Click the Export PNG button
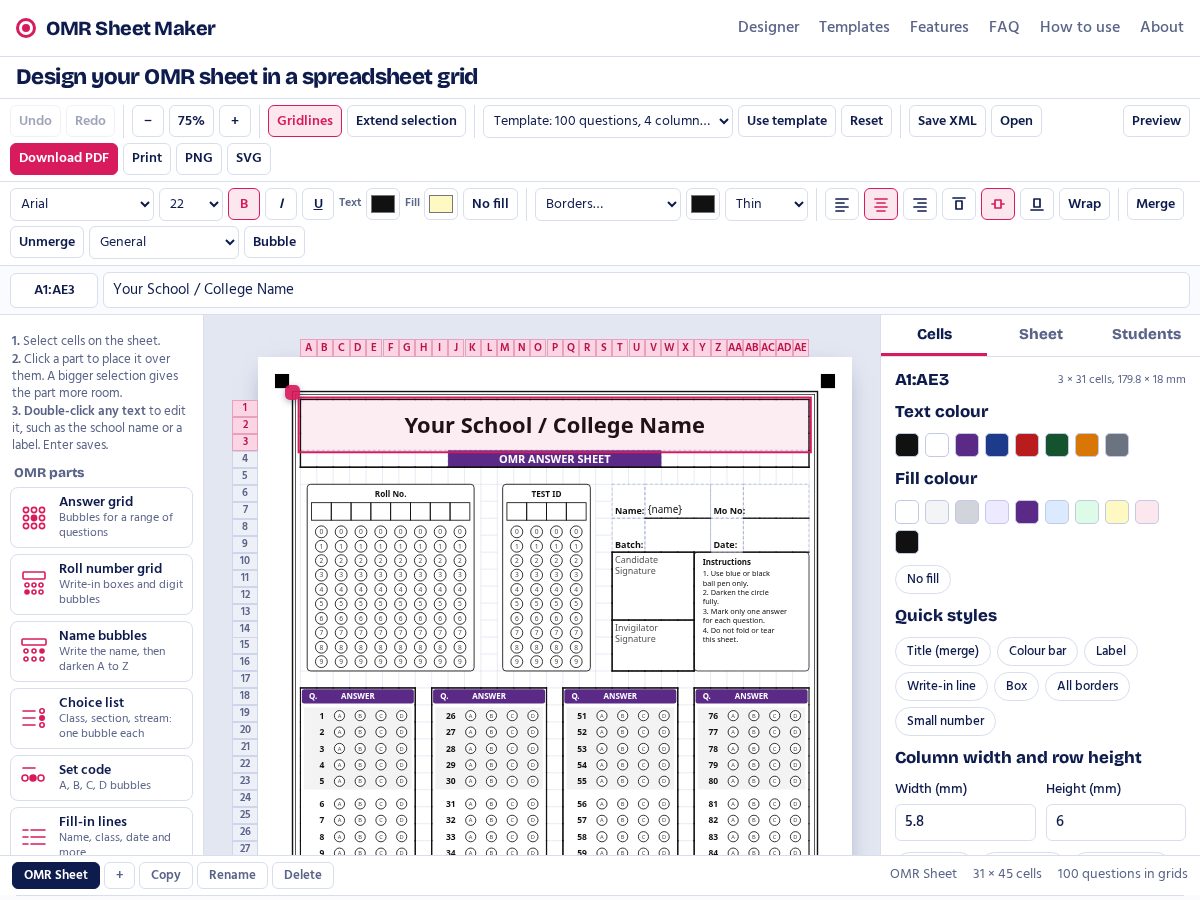 [x=199, y=158]
